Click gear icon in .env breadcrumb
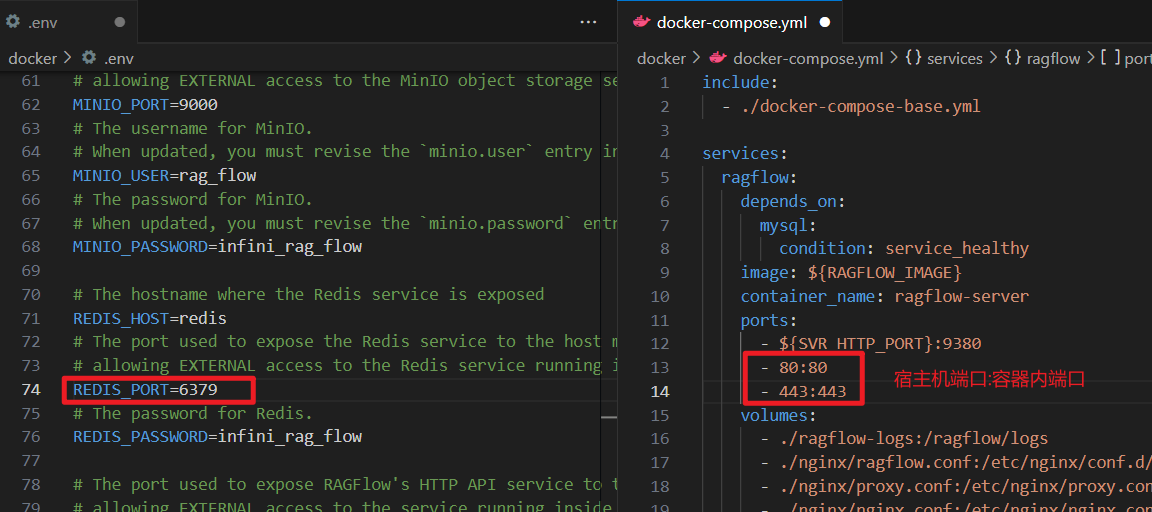This screenshot has height=512, width=1152. pyautogui.click(x=89, y=58)
